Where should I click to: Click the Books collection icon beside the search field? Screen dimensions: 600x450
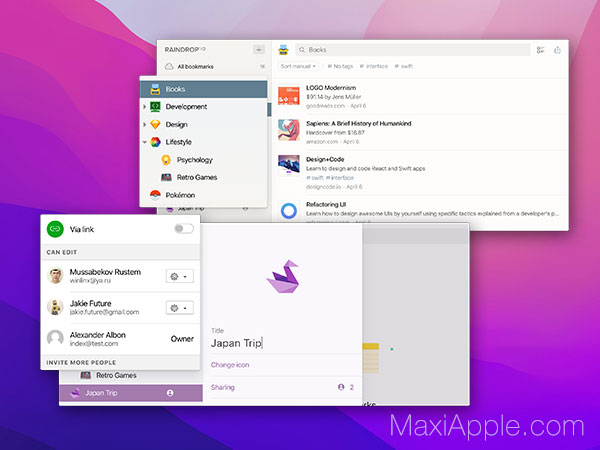(283, 50)
